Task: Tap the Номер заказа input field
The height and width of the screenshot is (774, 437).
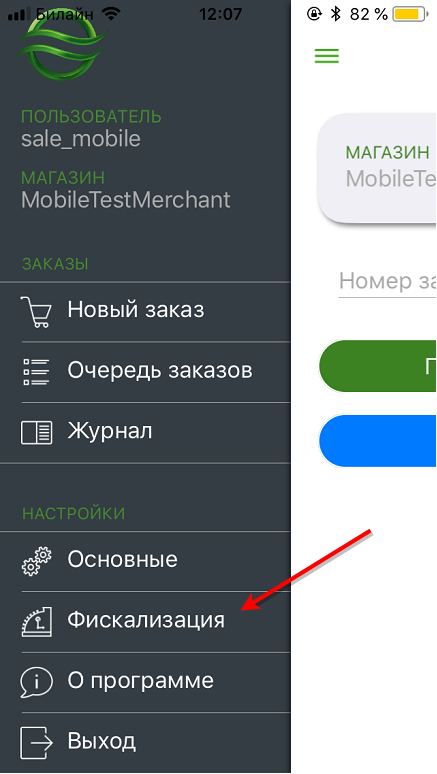Action: [387, 281]
